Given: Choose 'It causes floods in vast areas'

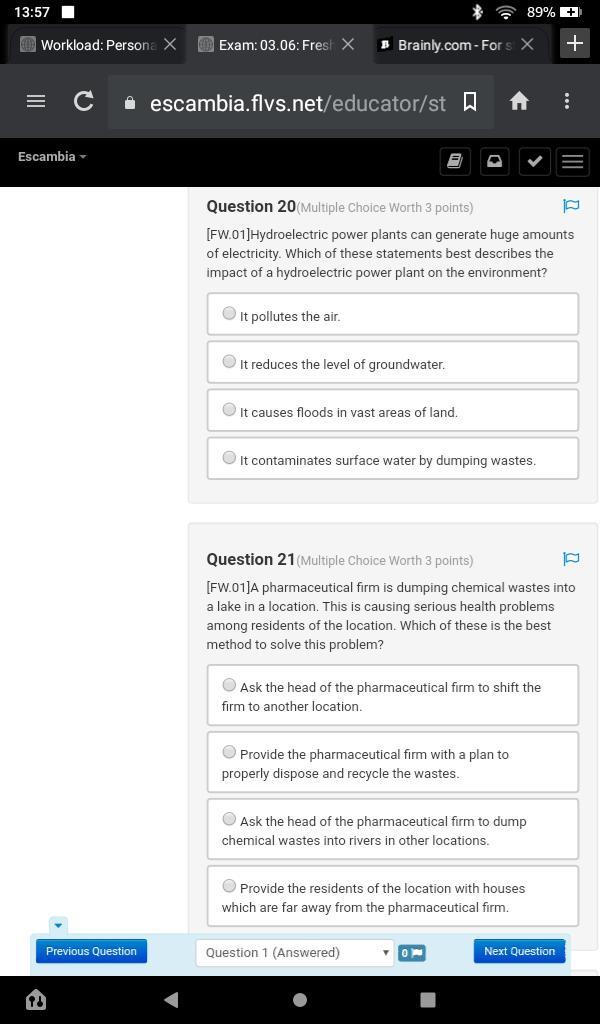Looking at the screenshot, I should coord(229,410).
